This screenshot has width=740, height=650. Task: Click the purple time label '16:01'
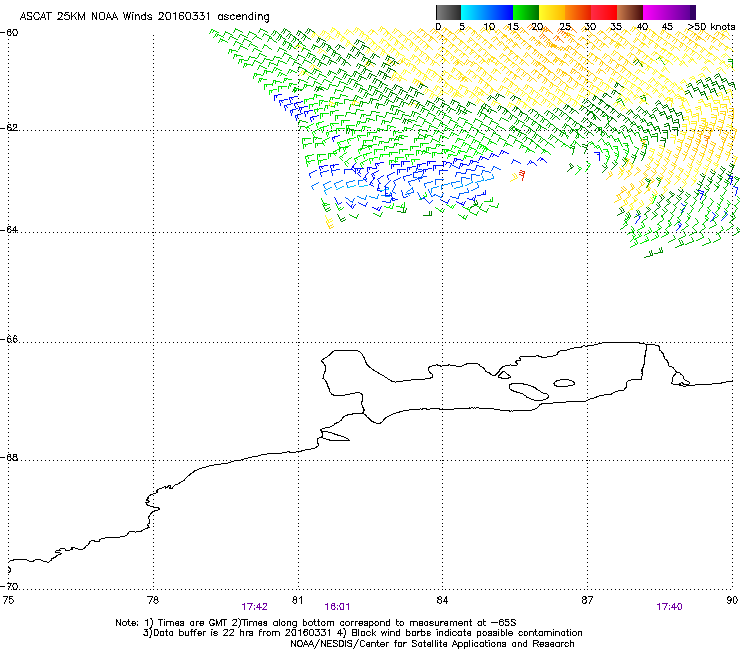[337, 607]
